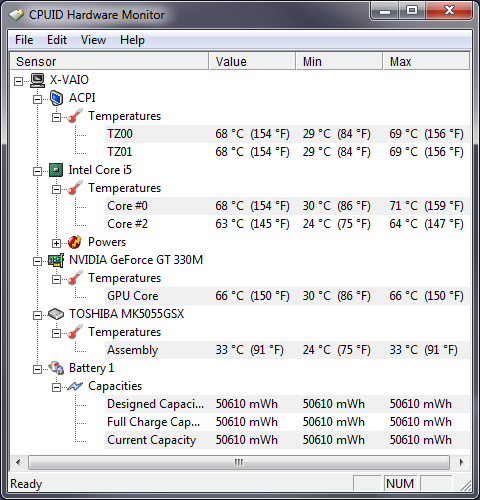This screenshot has width=480, height=500.
Task: Click the Sensor column header
Action: click(109, 61)
